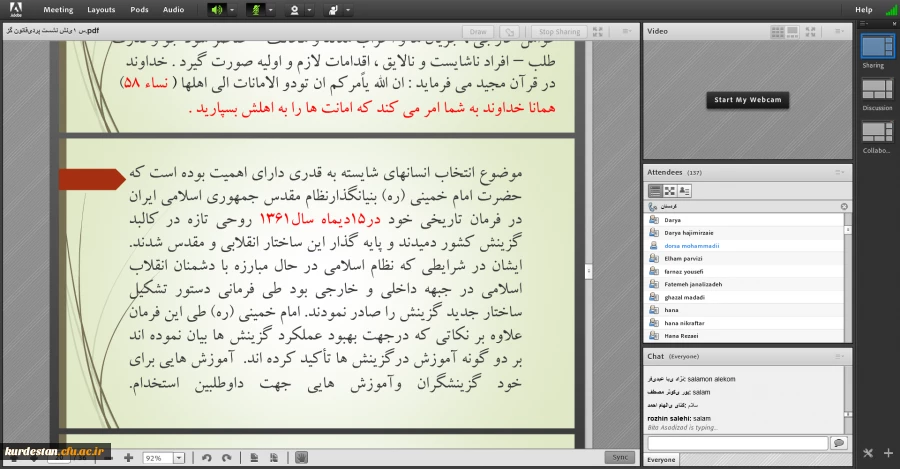The width and height of the screenshot is (900, 469).
Task: Expand the microphone options dropdown arrow
Action: (x=270, y=10)
